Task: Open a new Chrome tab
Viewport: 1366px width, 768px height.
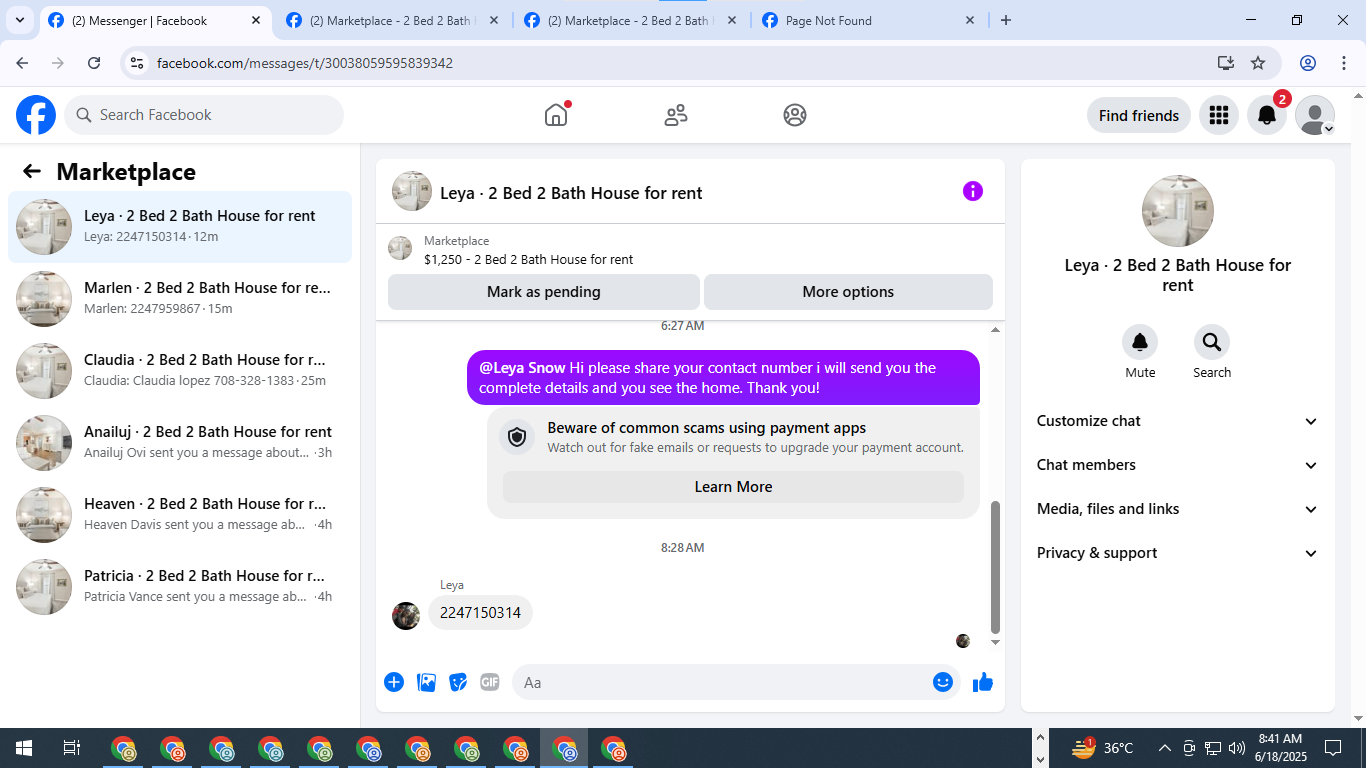Action: 1006,20
